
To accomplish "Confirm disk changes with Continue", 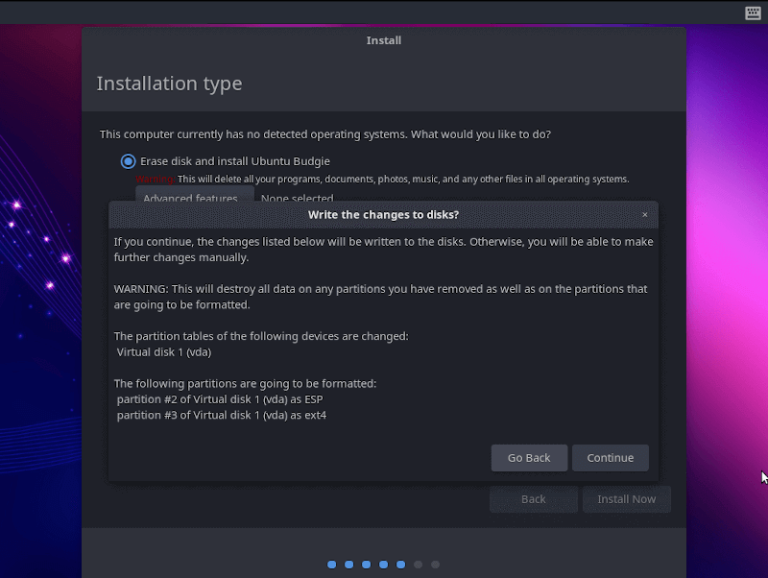I will 610,458.
